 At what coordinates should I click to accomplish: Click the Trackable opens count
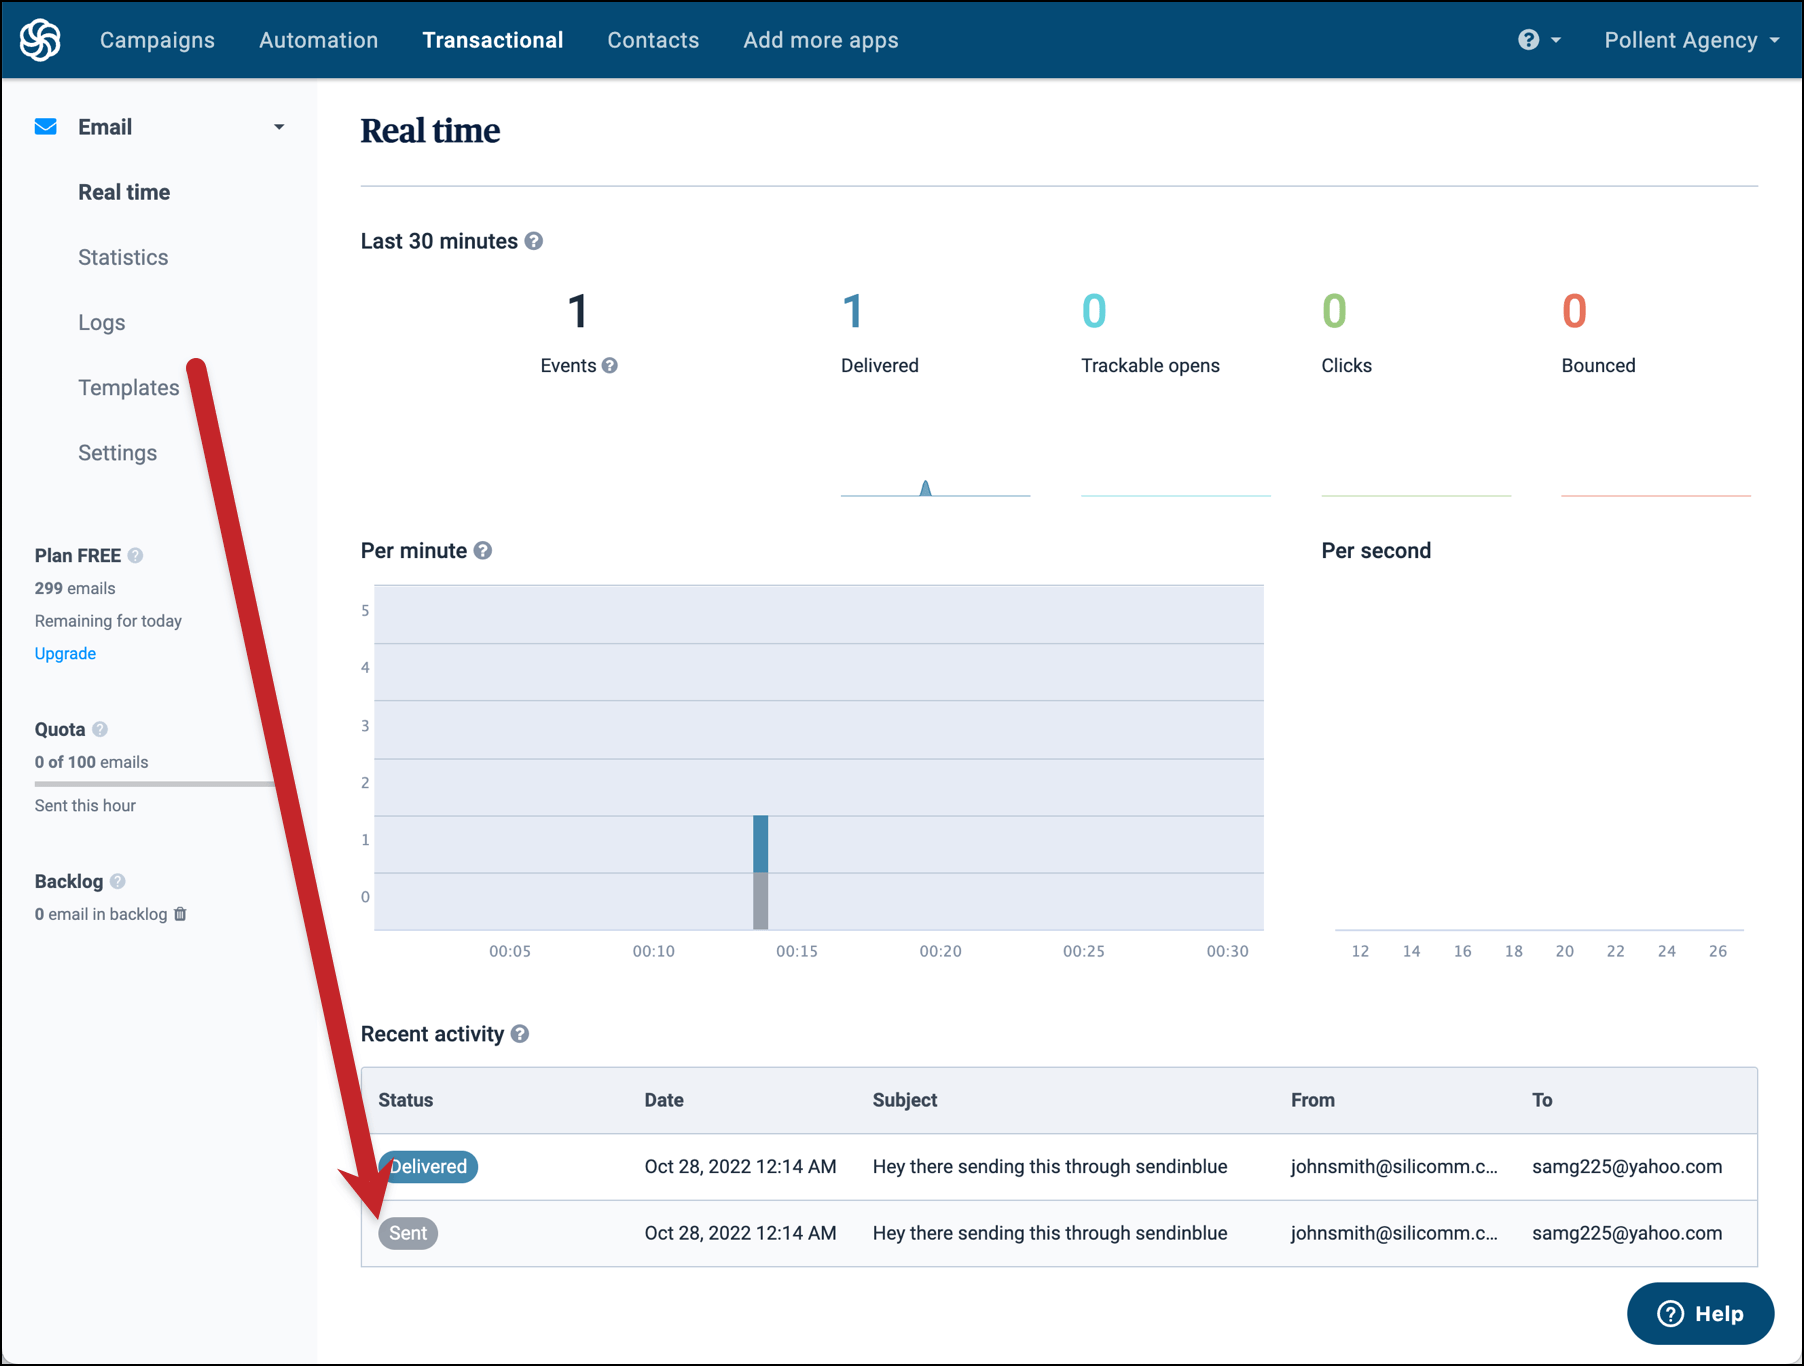(x=1094, y=311)
